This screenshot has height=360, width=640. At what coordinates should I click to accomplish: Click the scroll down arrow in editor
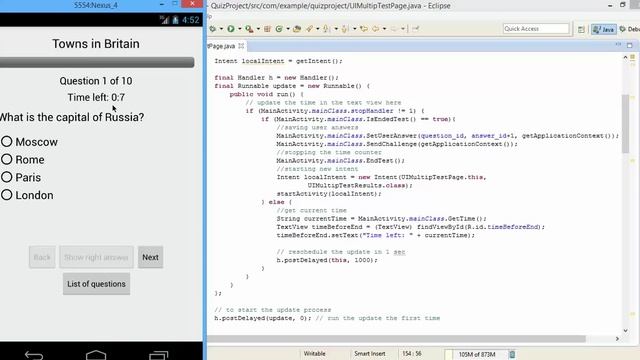pyautogui.click(x=625, y=330)
